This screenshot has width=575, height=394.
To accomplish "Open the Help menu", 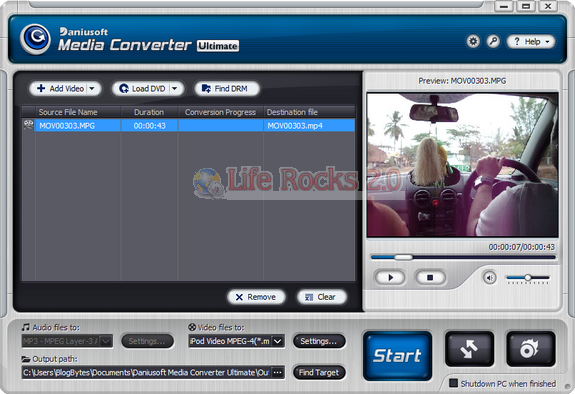I will click(x=531, y=41).
